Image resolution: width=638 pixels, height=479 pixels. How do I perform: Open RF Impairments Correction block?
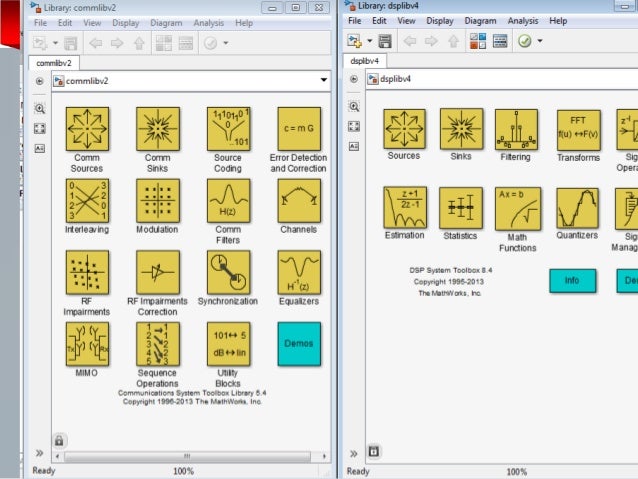[x=158, y=272]
